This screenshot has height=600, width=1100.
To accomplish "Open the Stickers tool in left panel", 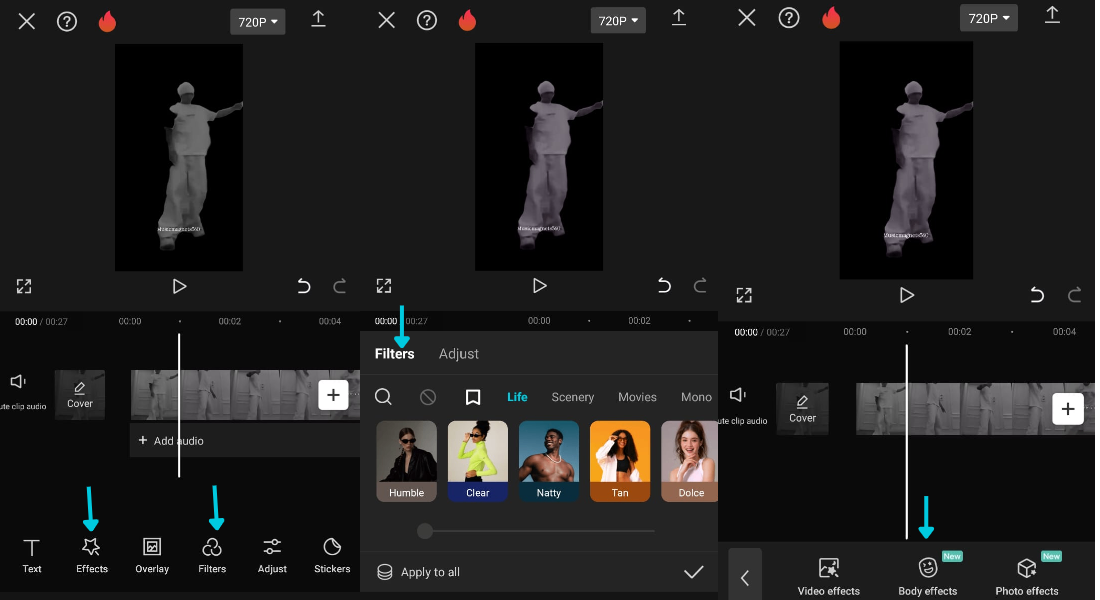I will point(332,556).
